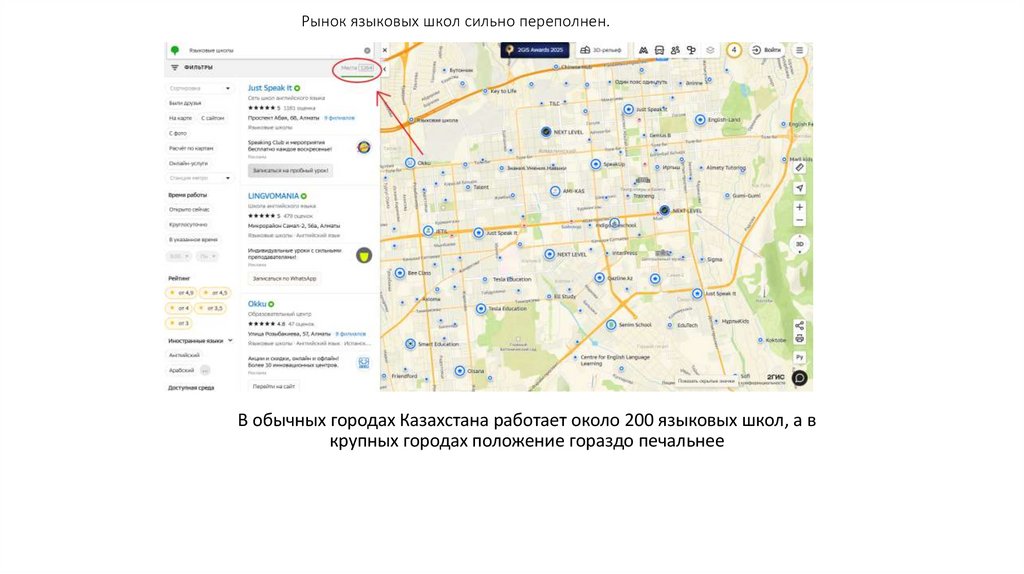The image size is (1024, 574).
Task: Click Записаться на пробный урок button
Action: pos(291,170)
